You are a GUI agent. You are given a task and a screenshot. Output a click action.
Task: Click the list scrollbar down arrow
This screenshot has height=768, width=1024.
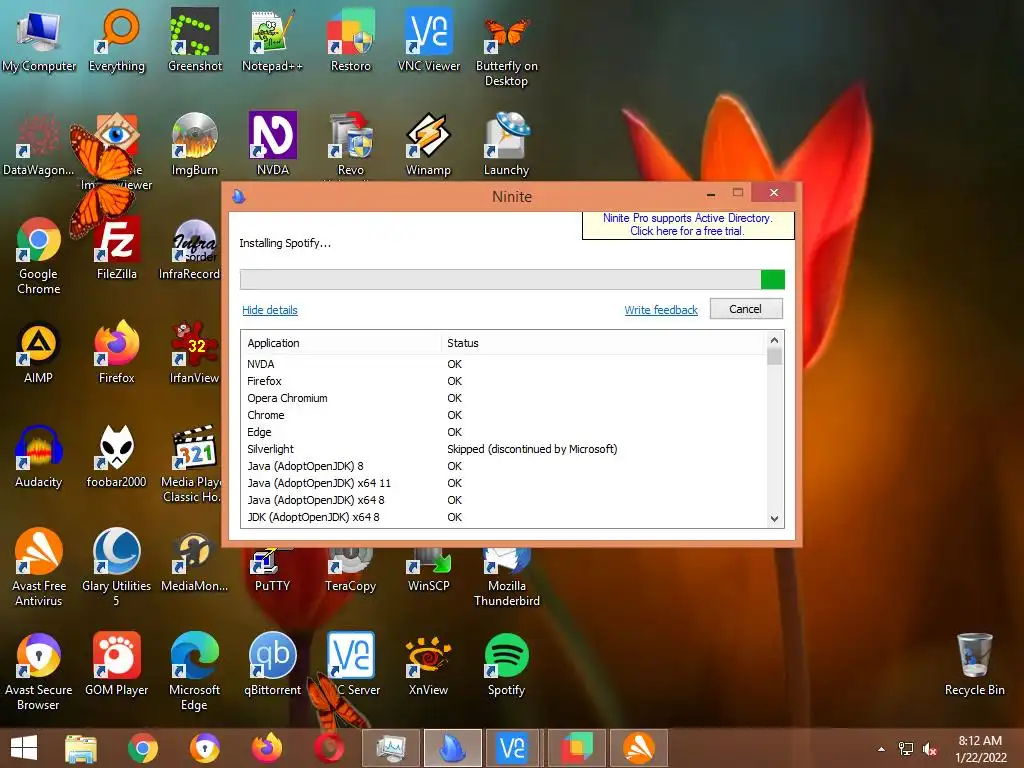[x=775, y=519]
